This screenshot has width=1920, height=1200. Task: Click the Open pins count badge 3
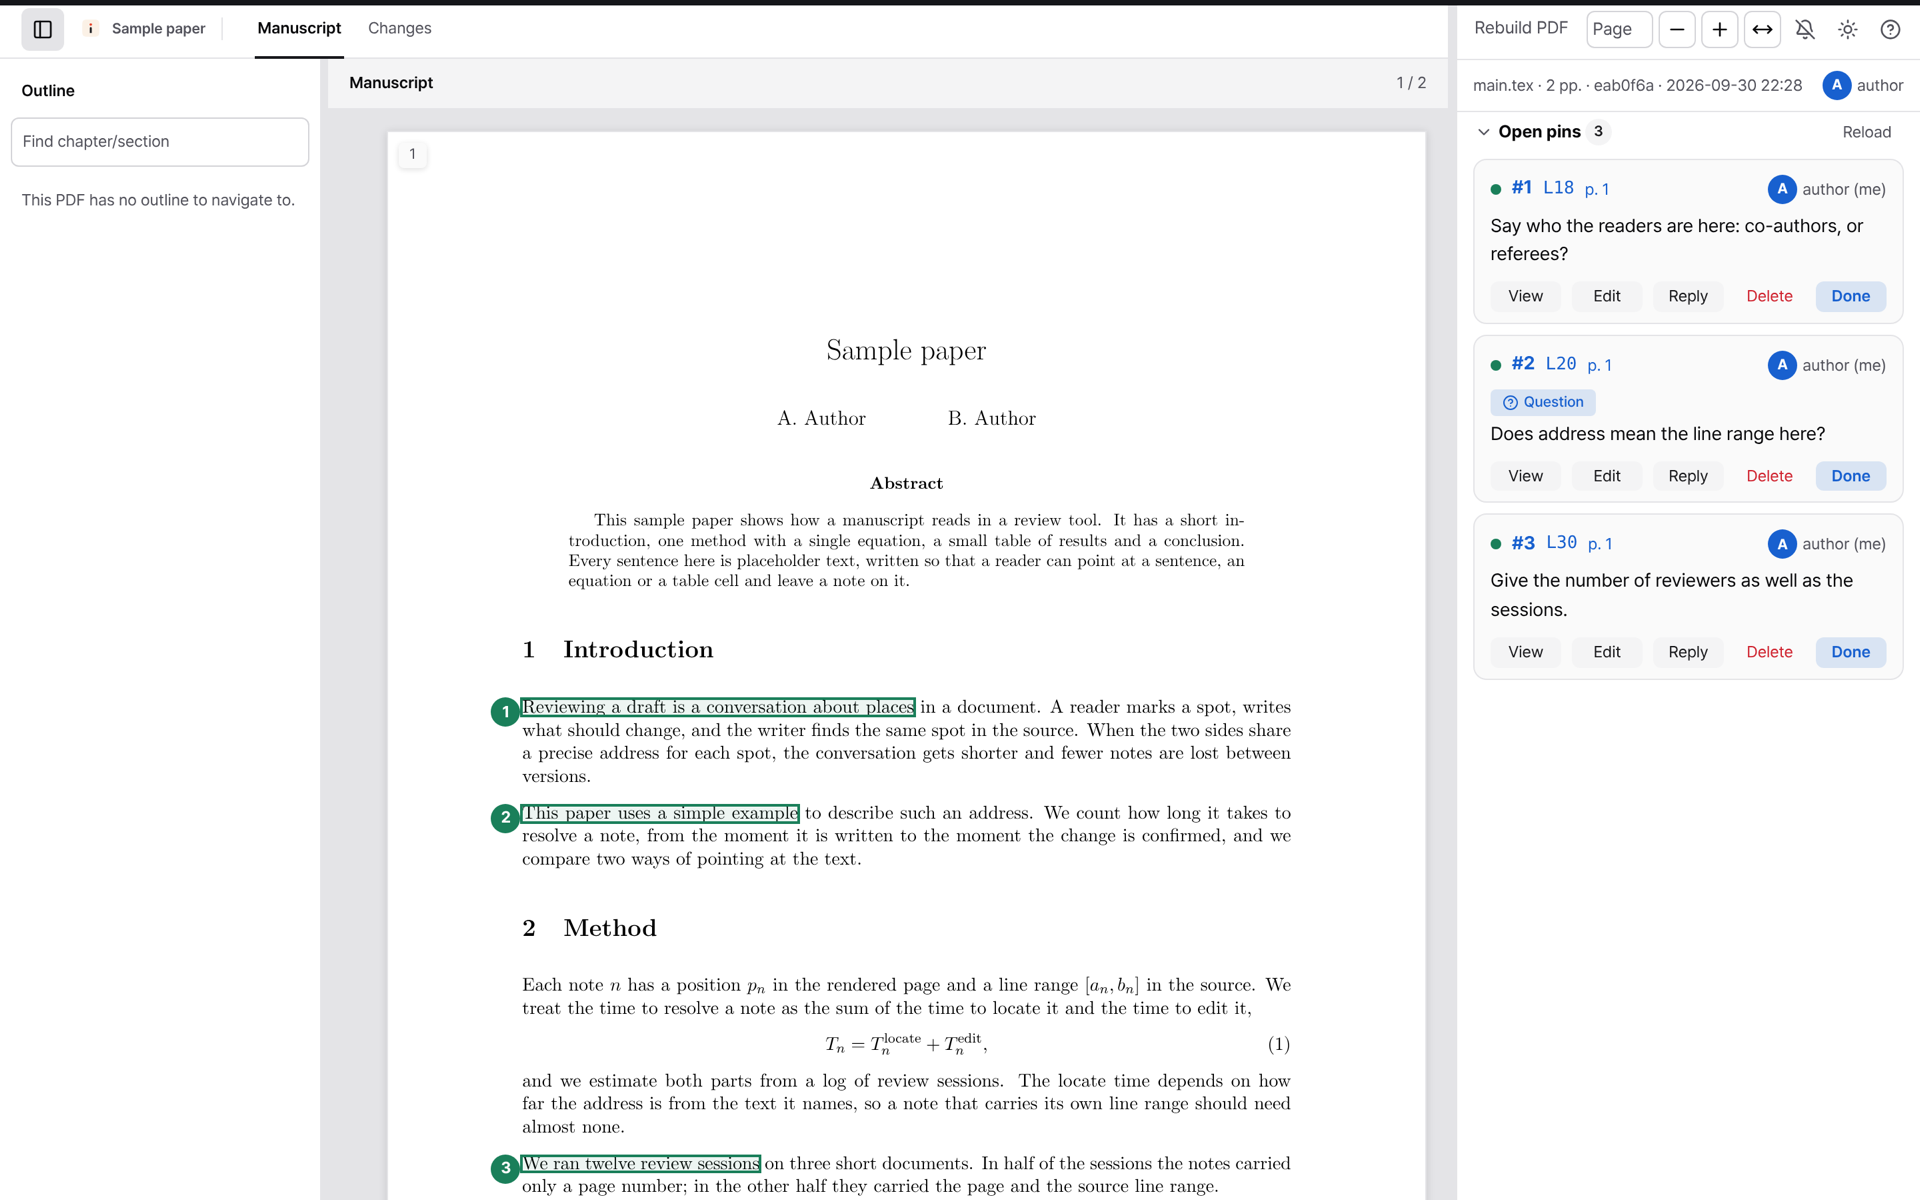(x=1598, y=132)
